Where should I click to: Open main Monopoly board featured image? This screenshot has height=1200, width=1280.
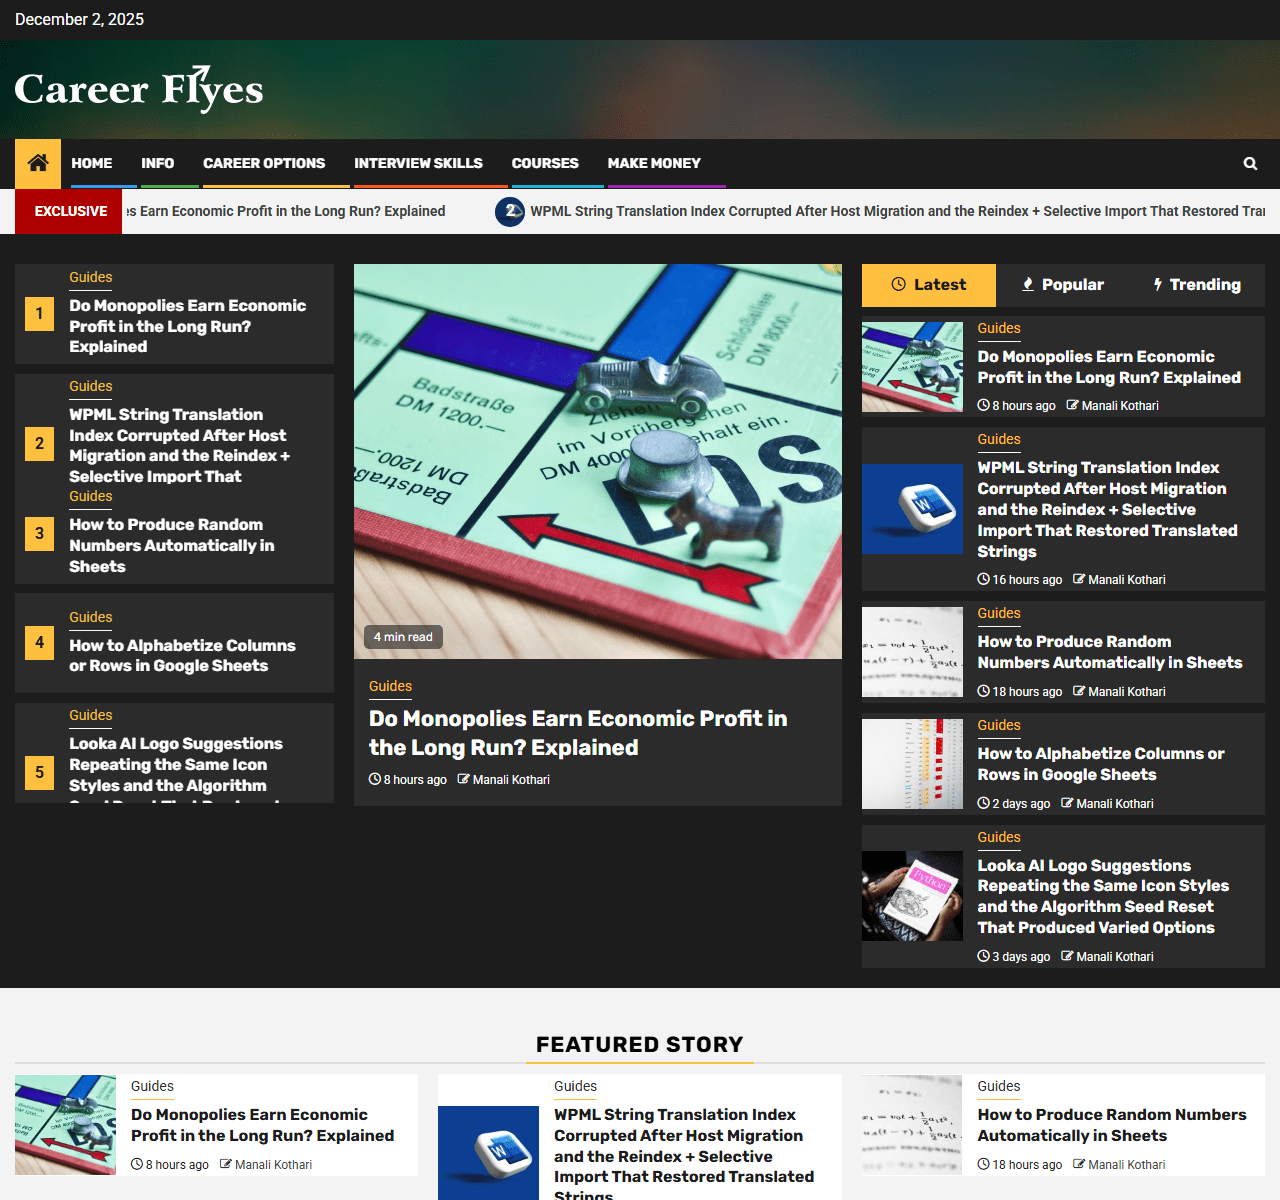click(x=597, y=461)
